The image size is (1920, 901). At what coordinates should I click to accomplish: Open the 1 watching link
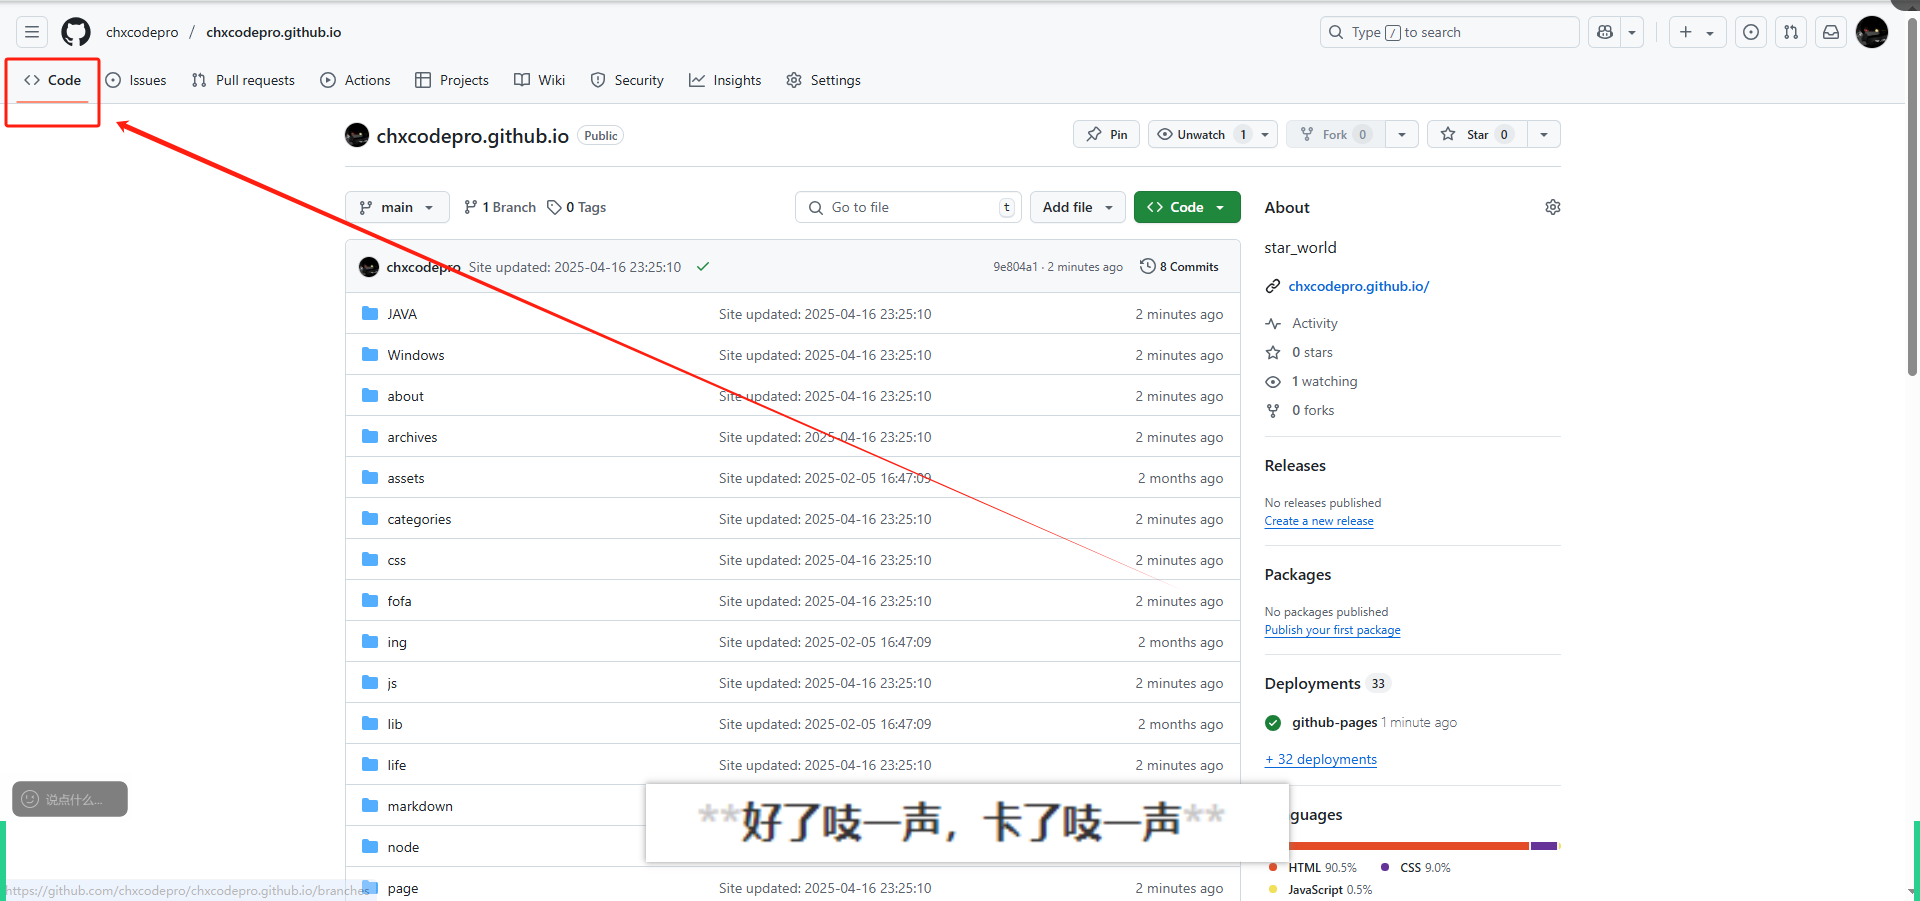click(x=1324, y=381)
